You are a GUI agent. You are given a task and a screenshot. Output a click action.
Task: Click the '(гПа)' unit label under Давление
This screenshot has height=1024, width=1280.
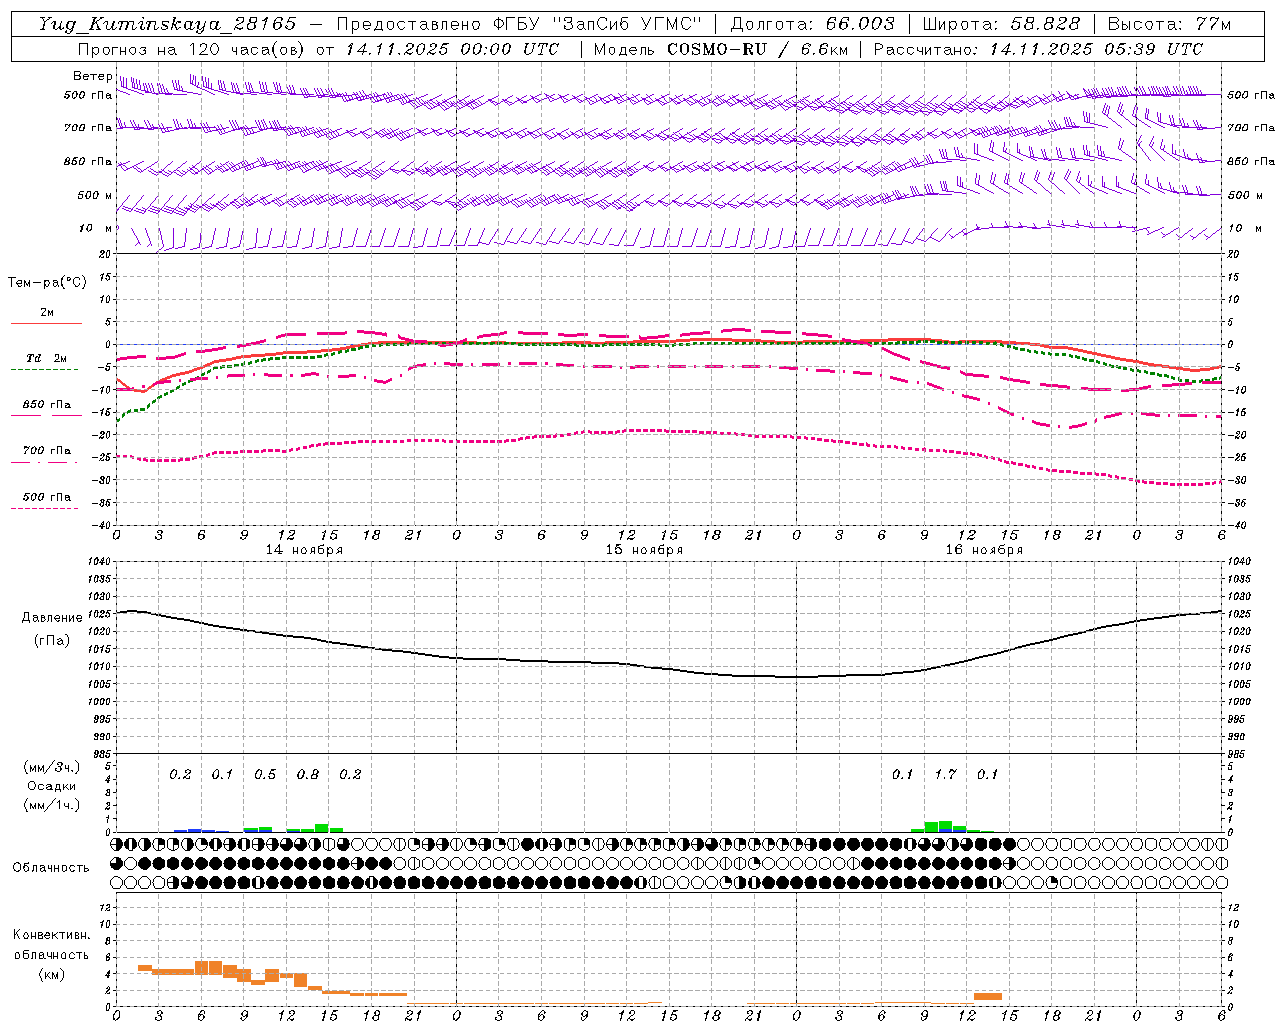point(52,640)
